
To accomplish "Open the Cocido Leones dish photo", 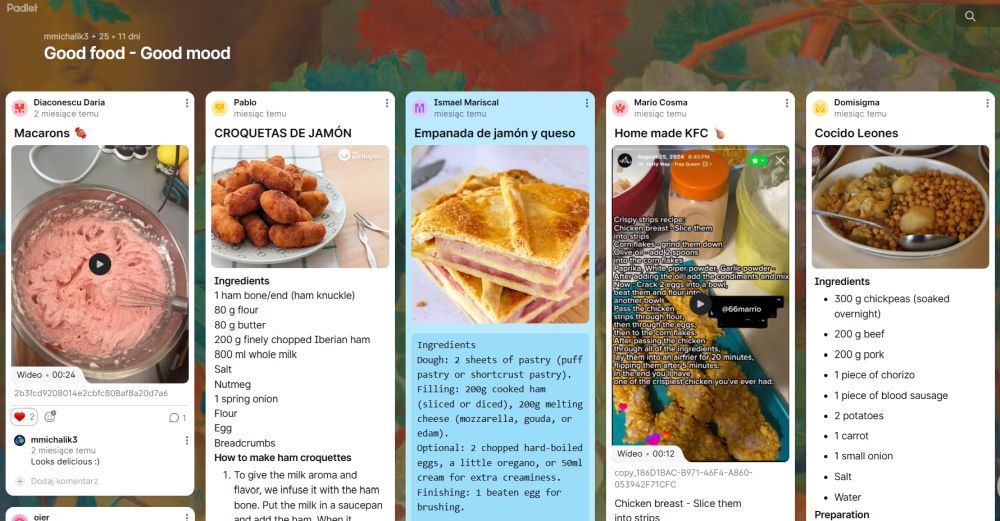I will click(901, 207).
